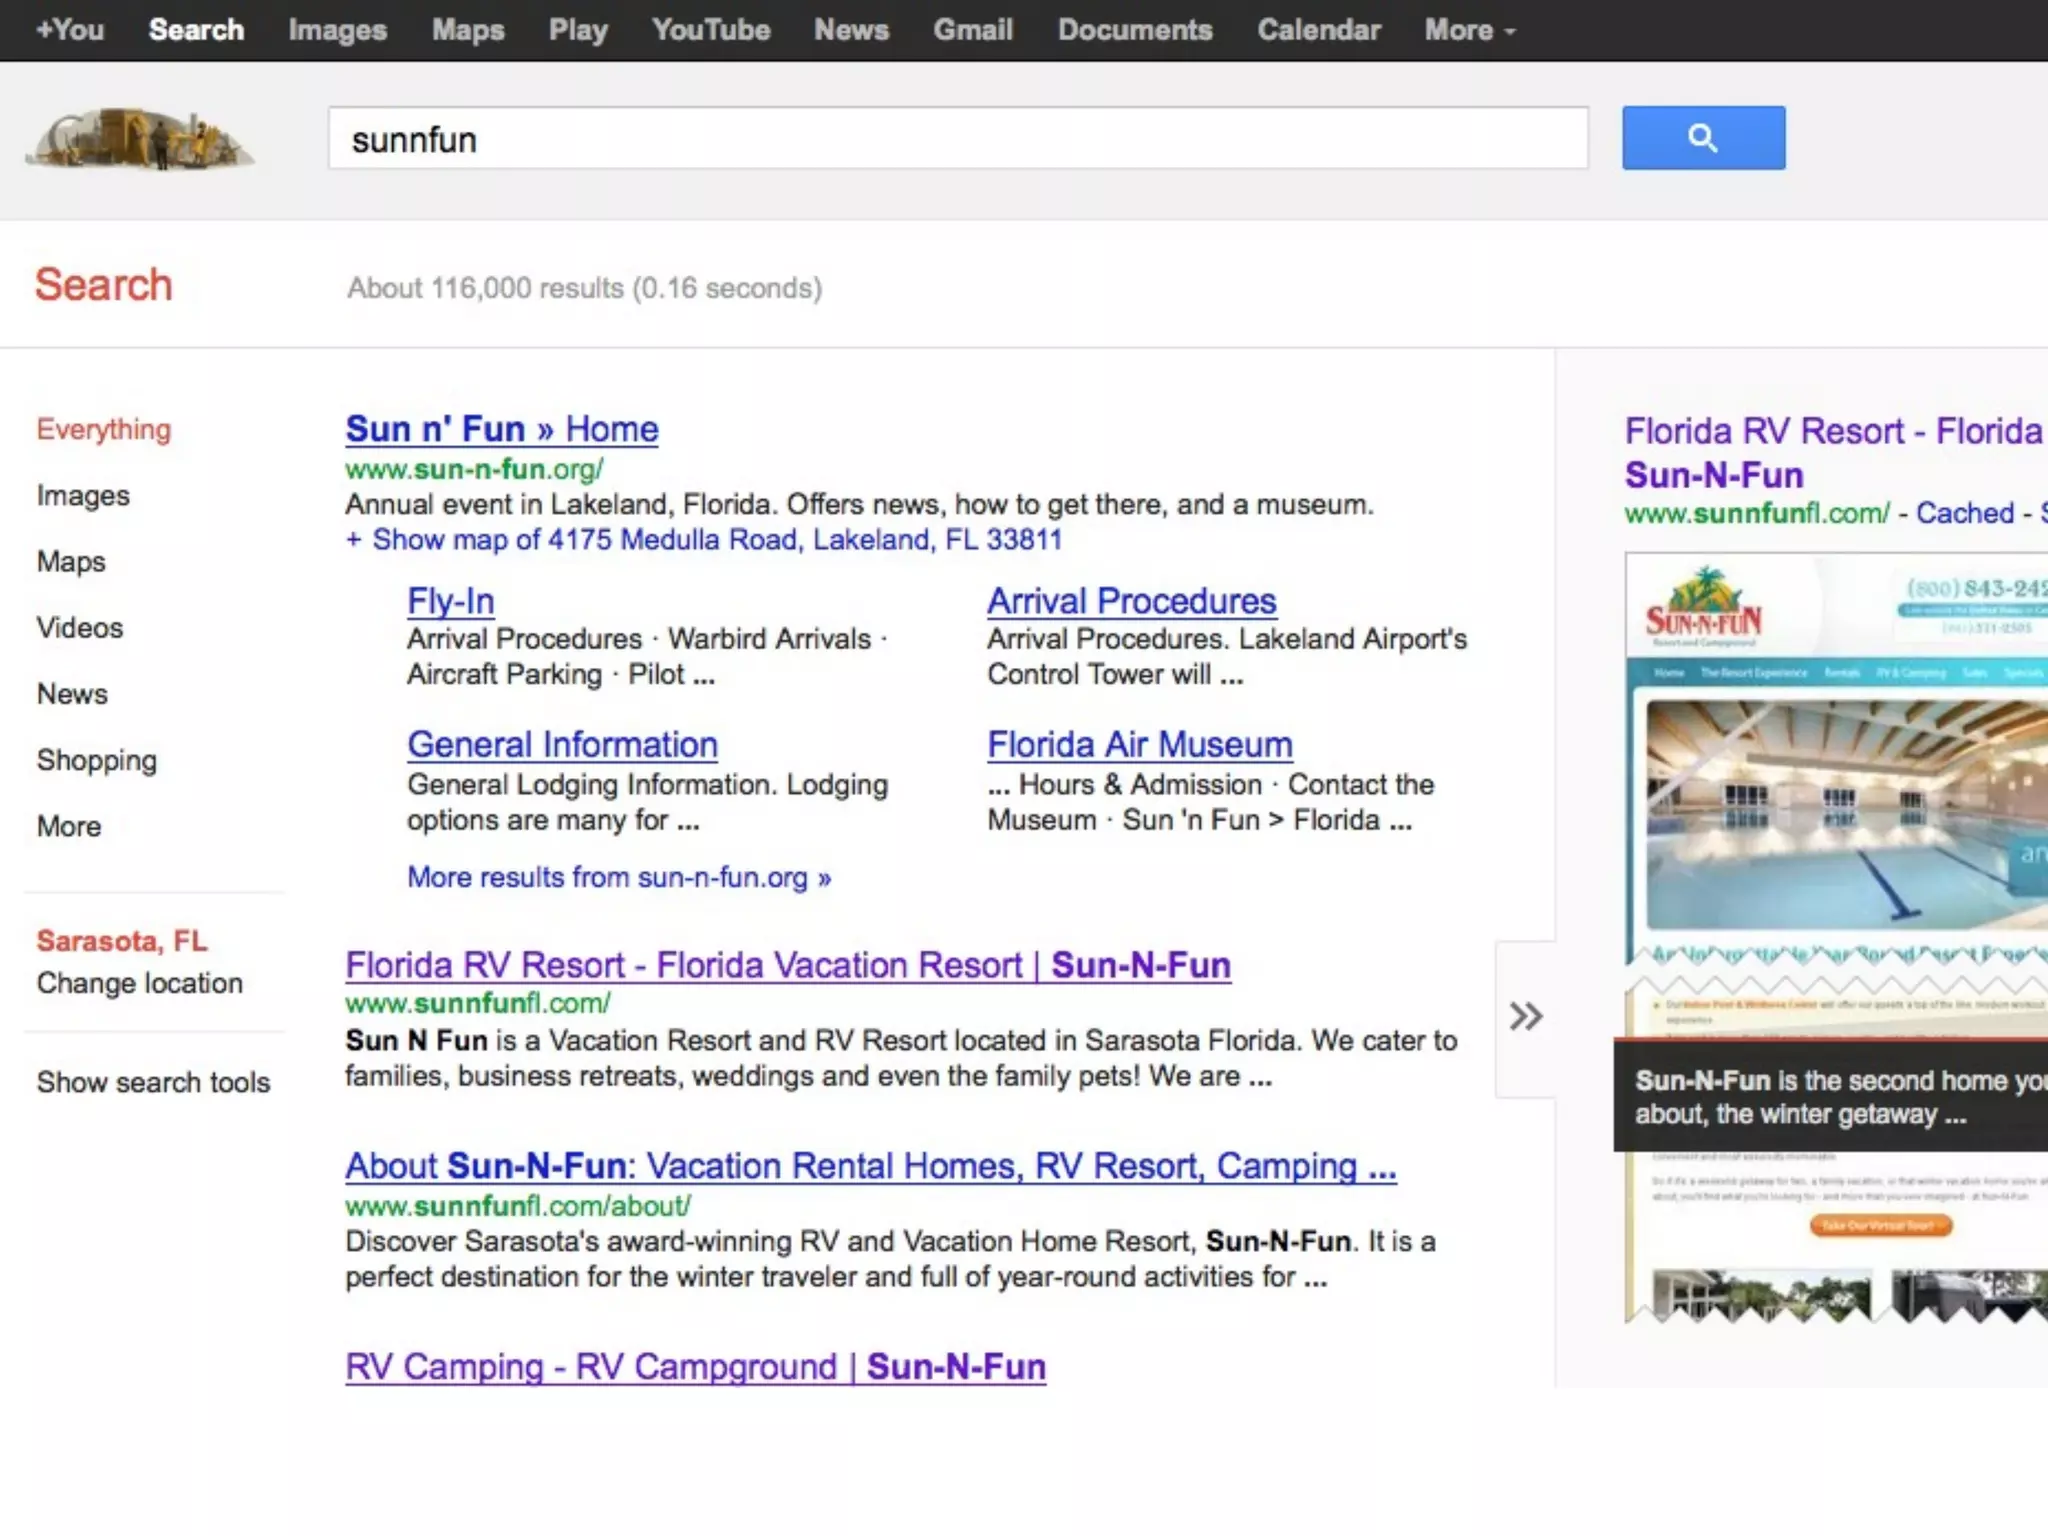
Task: Open the More dropdown in top bar
Action: tap(1469, 30)
